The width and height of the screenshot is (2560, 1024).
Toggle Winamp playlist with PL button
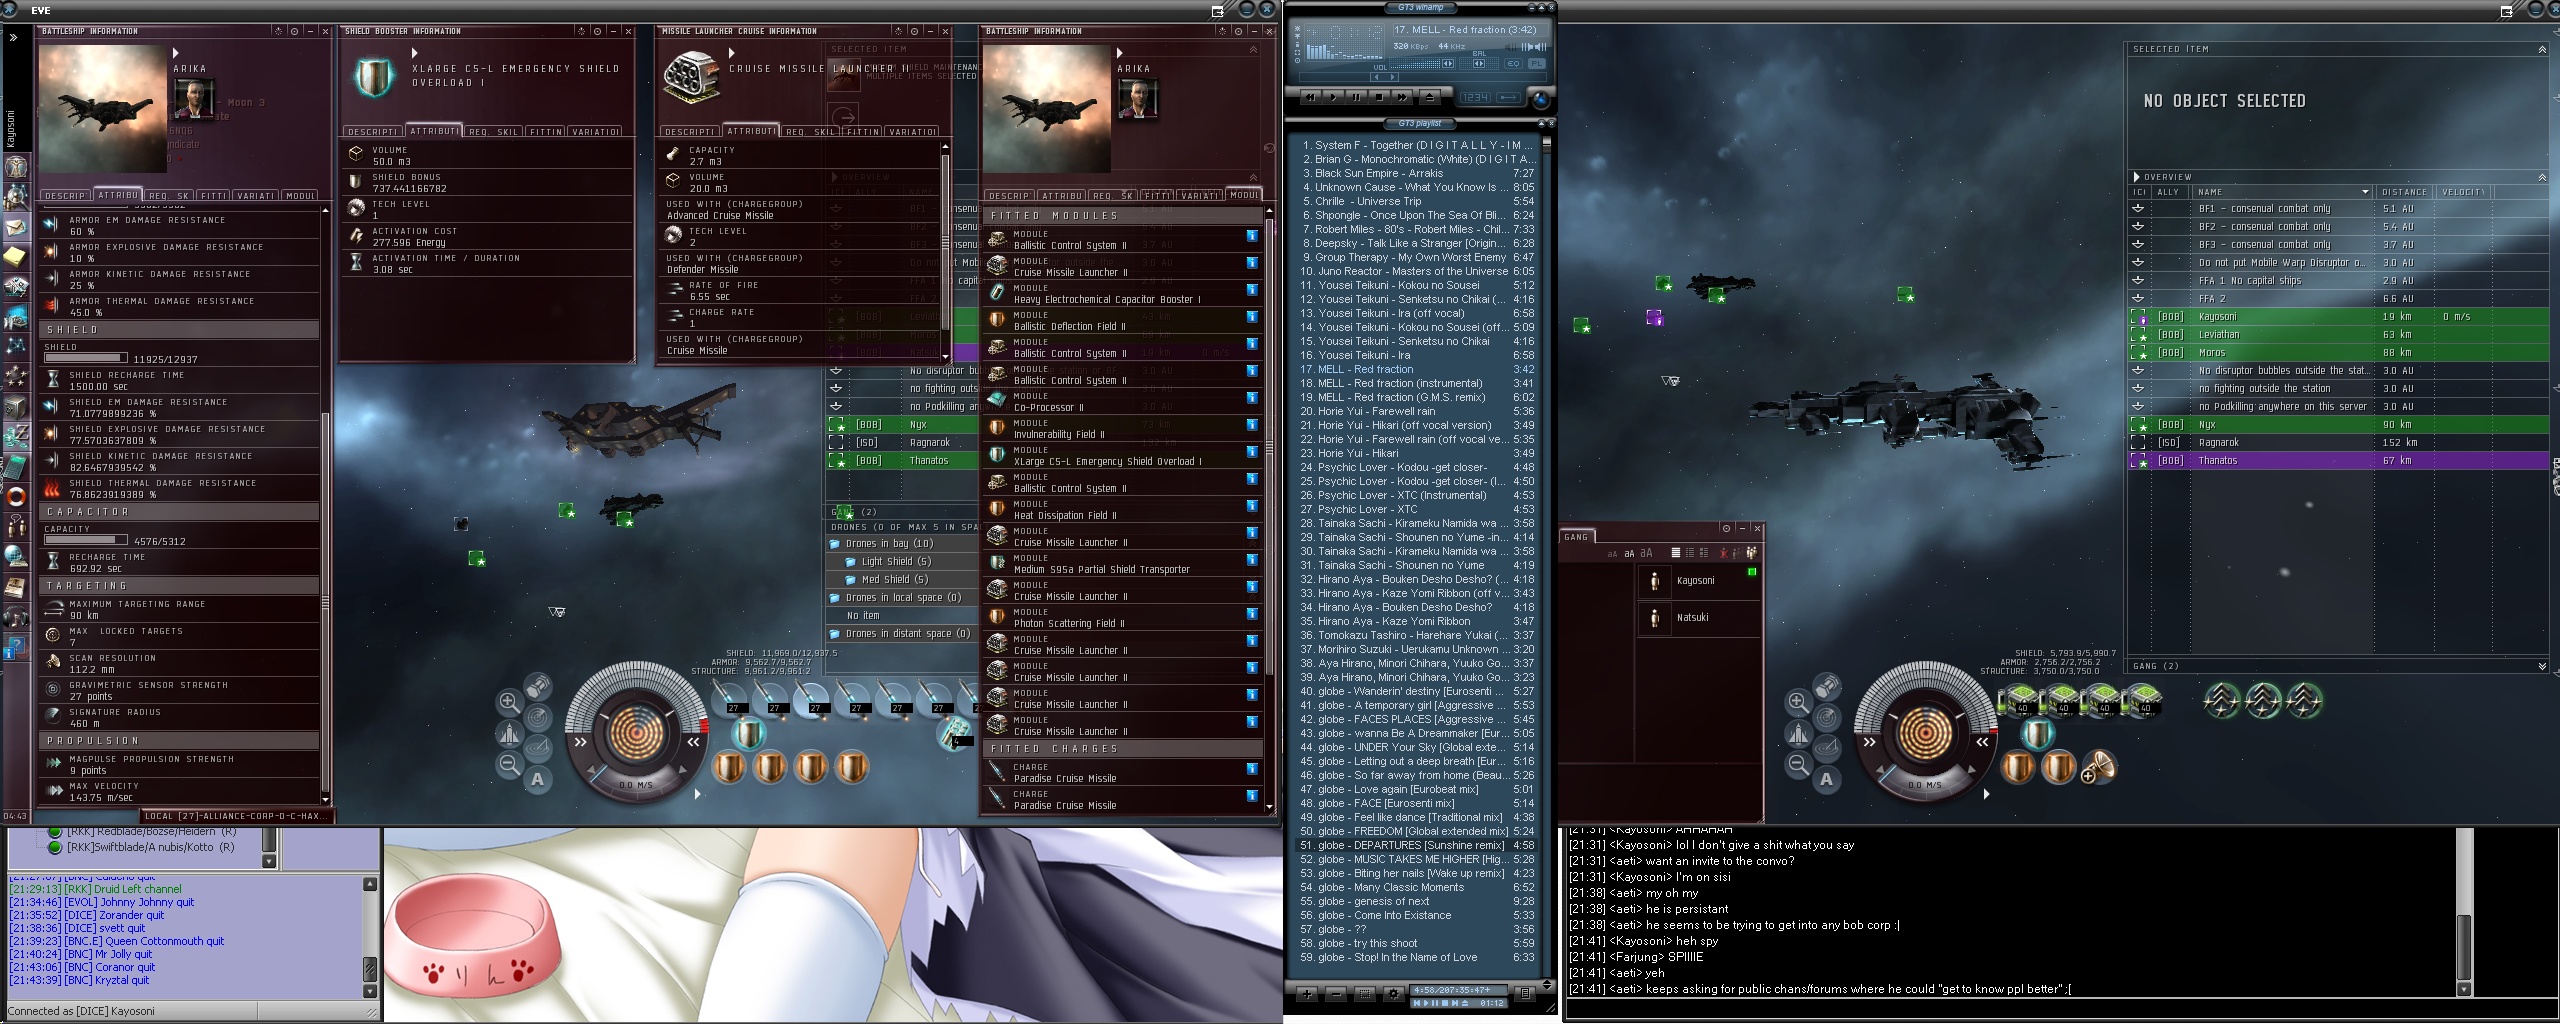pyautogui.click(x=1536, y=64)
